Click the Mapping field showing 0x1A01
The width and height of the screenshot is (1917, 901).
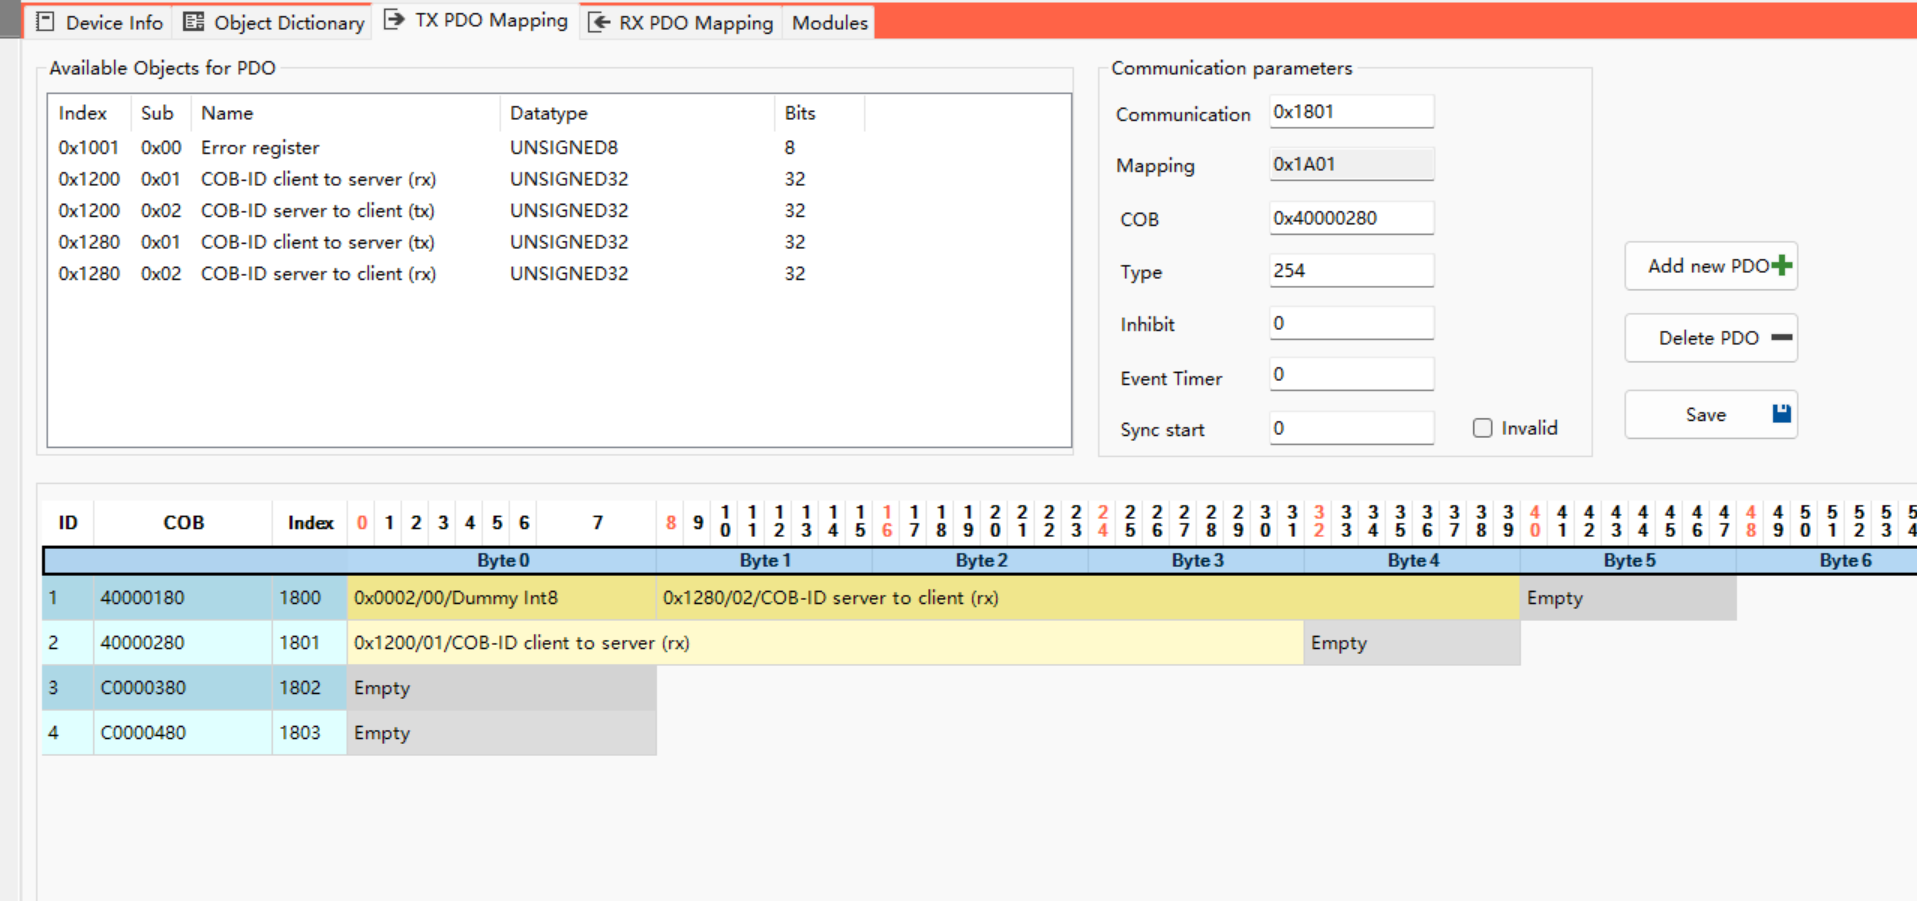pyautogui.click(x=1351, y=164)
